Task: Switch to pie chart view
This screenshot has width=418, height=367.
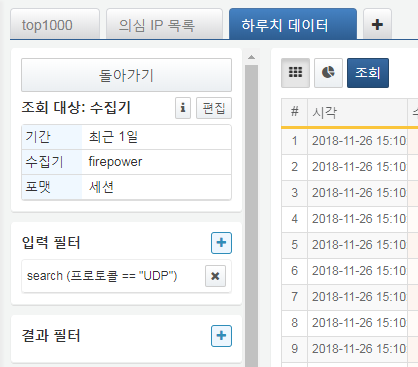Action: click(328, 73)
